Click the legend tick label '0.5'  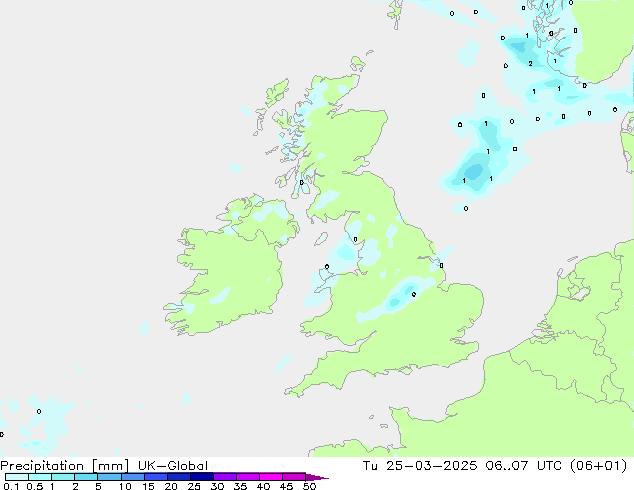[x=34, y=486]
